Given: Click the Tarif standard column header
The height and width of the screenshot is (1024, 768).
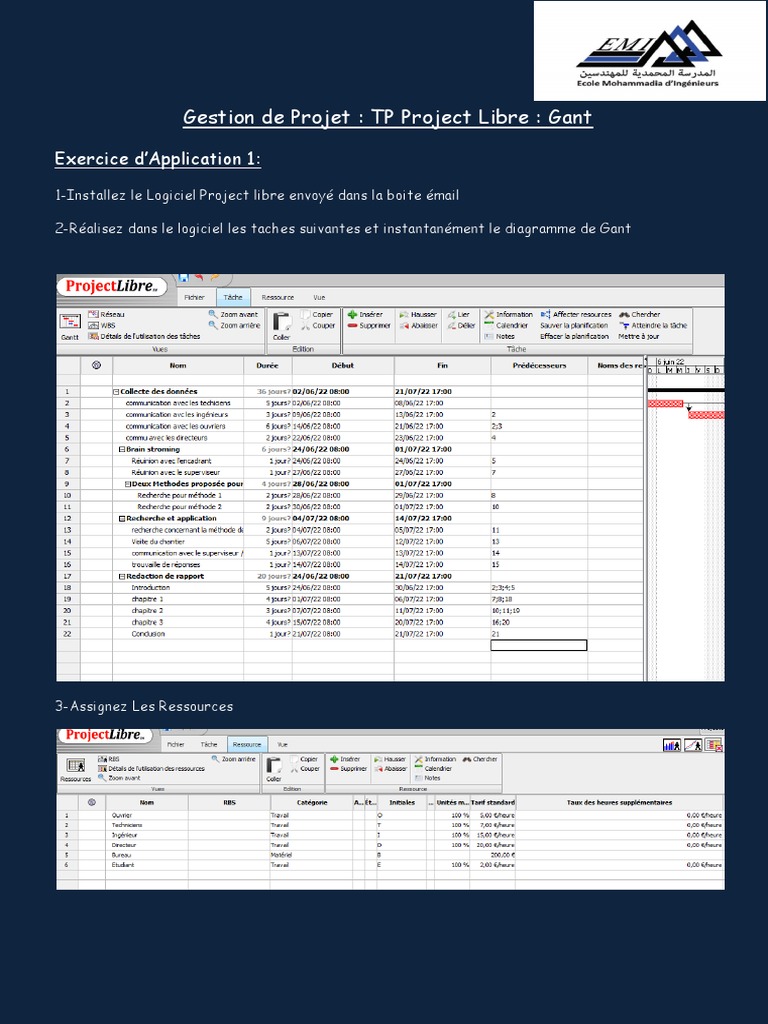Looking at the screenshot, I should [493, 803].
